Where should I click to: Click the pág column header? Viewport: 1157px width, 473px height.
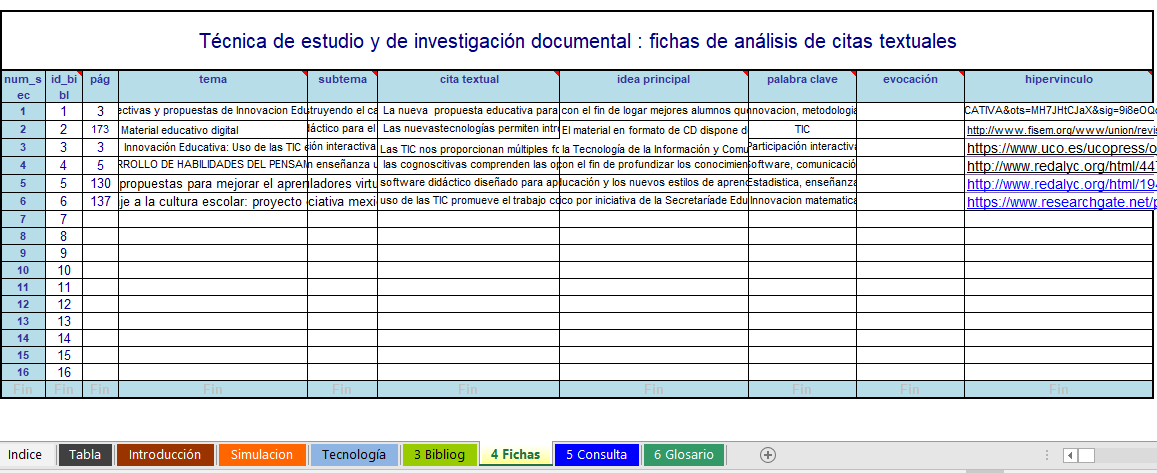point(100,87)
